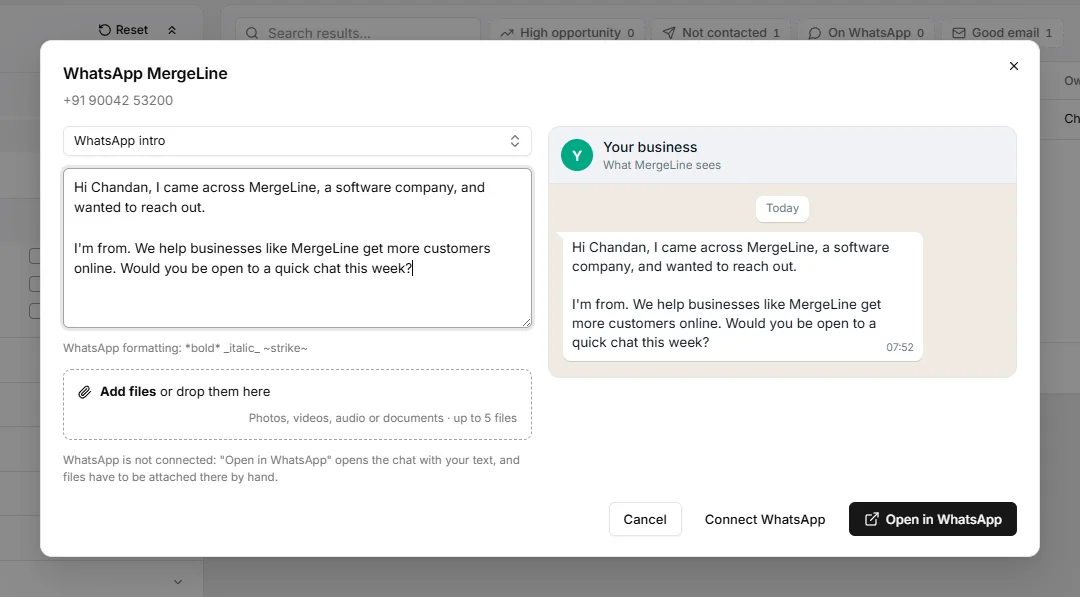Image resolution: width=1080 pixels, height=597 pixels.
Task: Select the On WhatsApp filter chip
Action: coord(865,33)
